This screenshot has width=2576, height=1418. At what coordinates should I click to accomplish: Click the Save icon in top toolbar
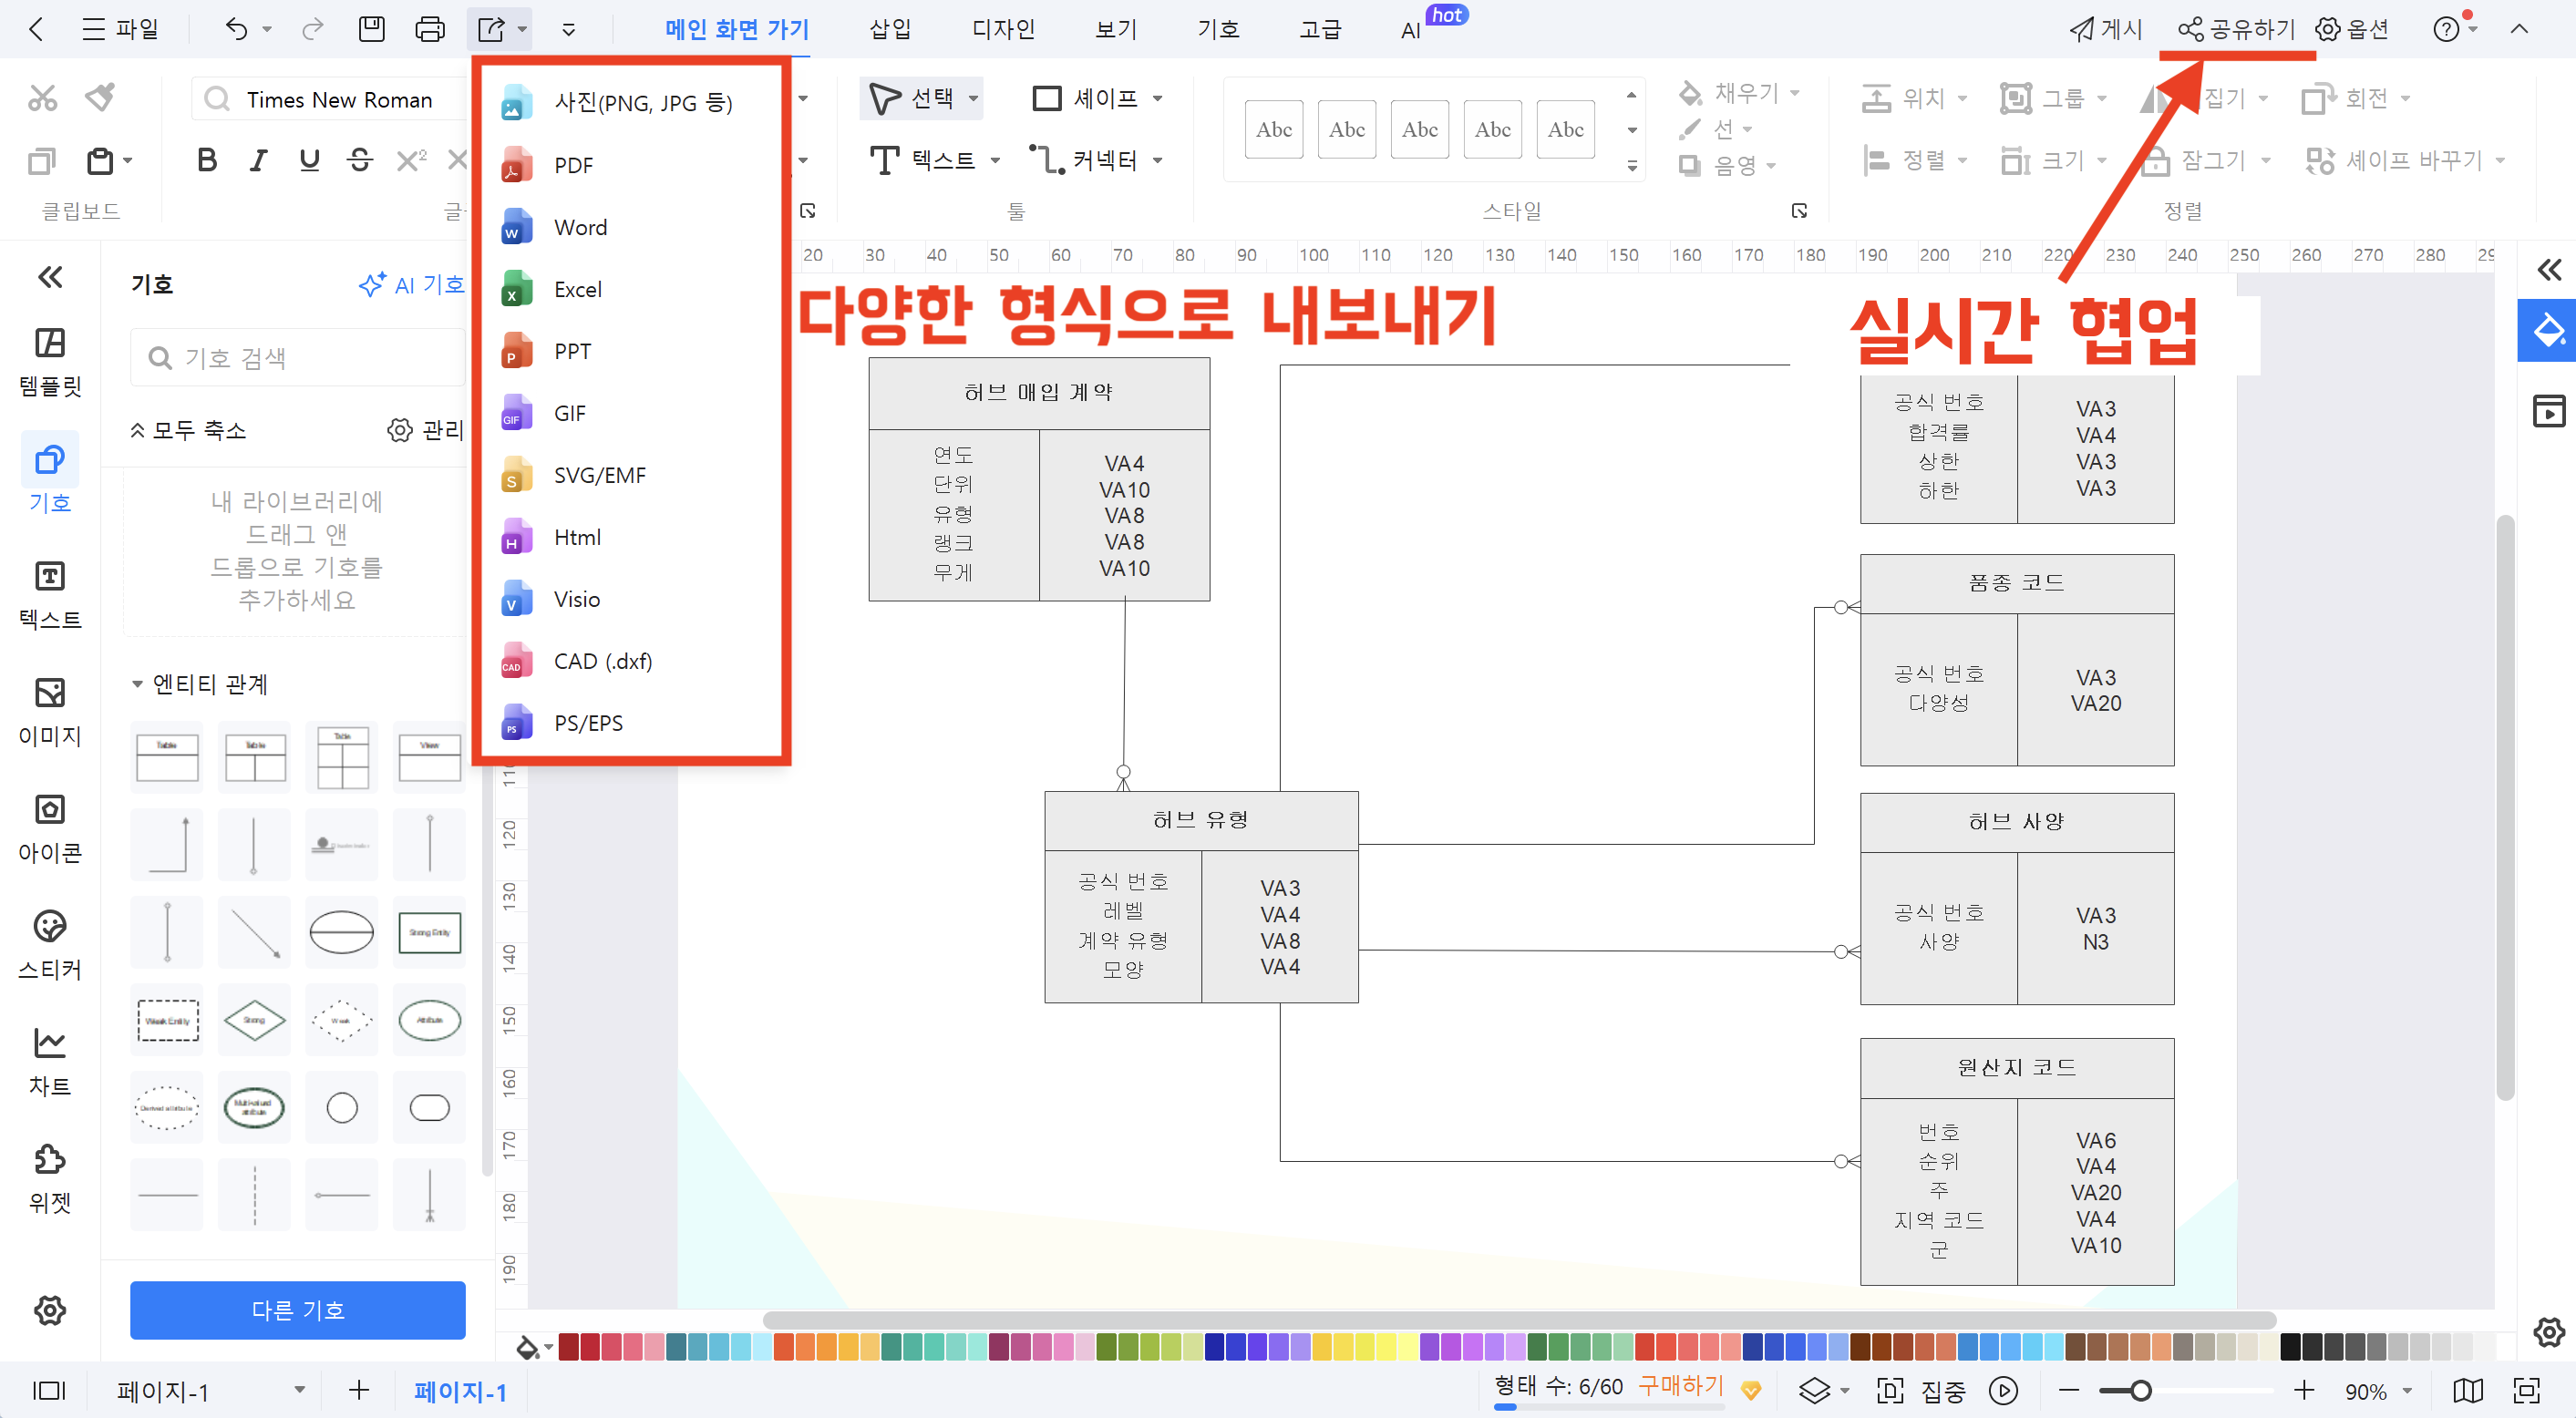click(371, 29)
